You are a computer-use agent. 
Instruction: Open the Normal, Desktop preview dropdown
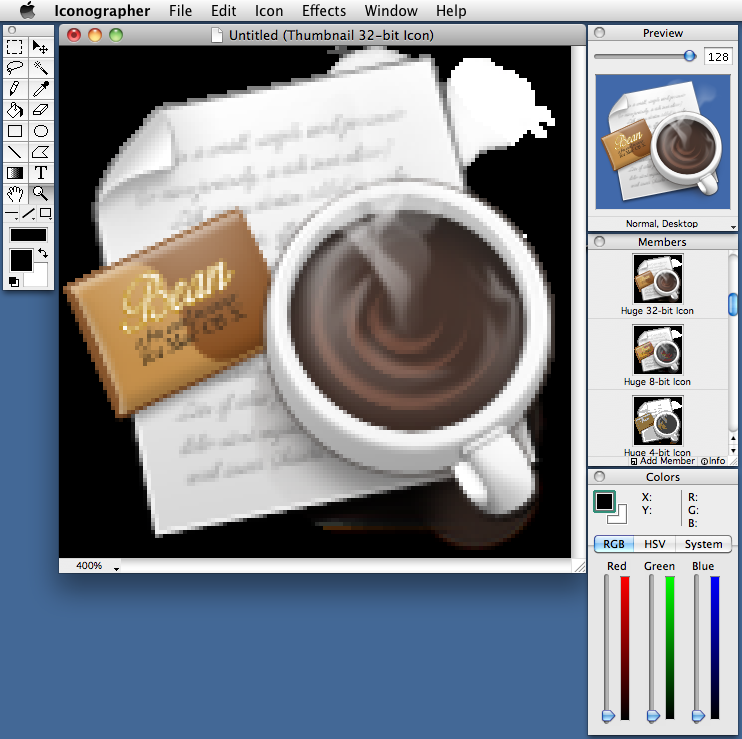[x=661, y=224]
